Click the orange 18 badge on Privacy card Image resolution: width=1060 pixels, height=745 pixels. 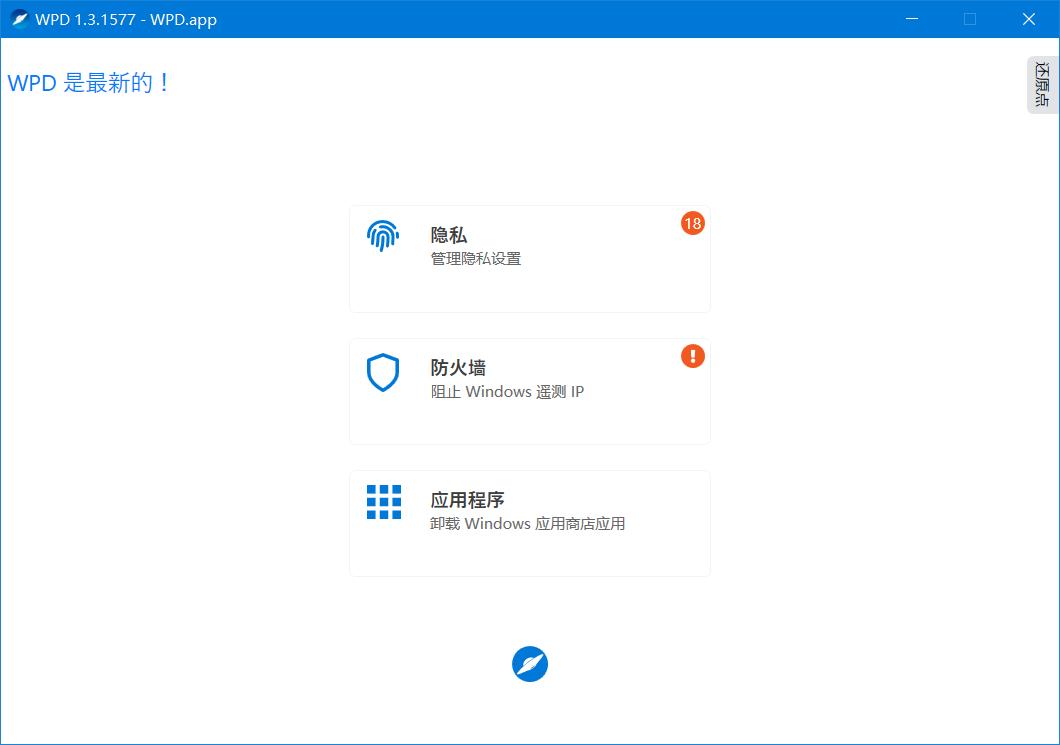(693, 223)
